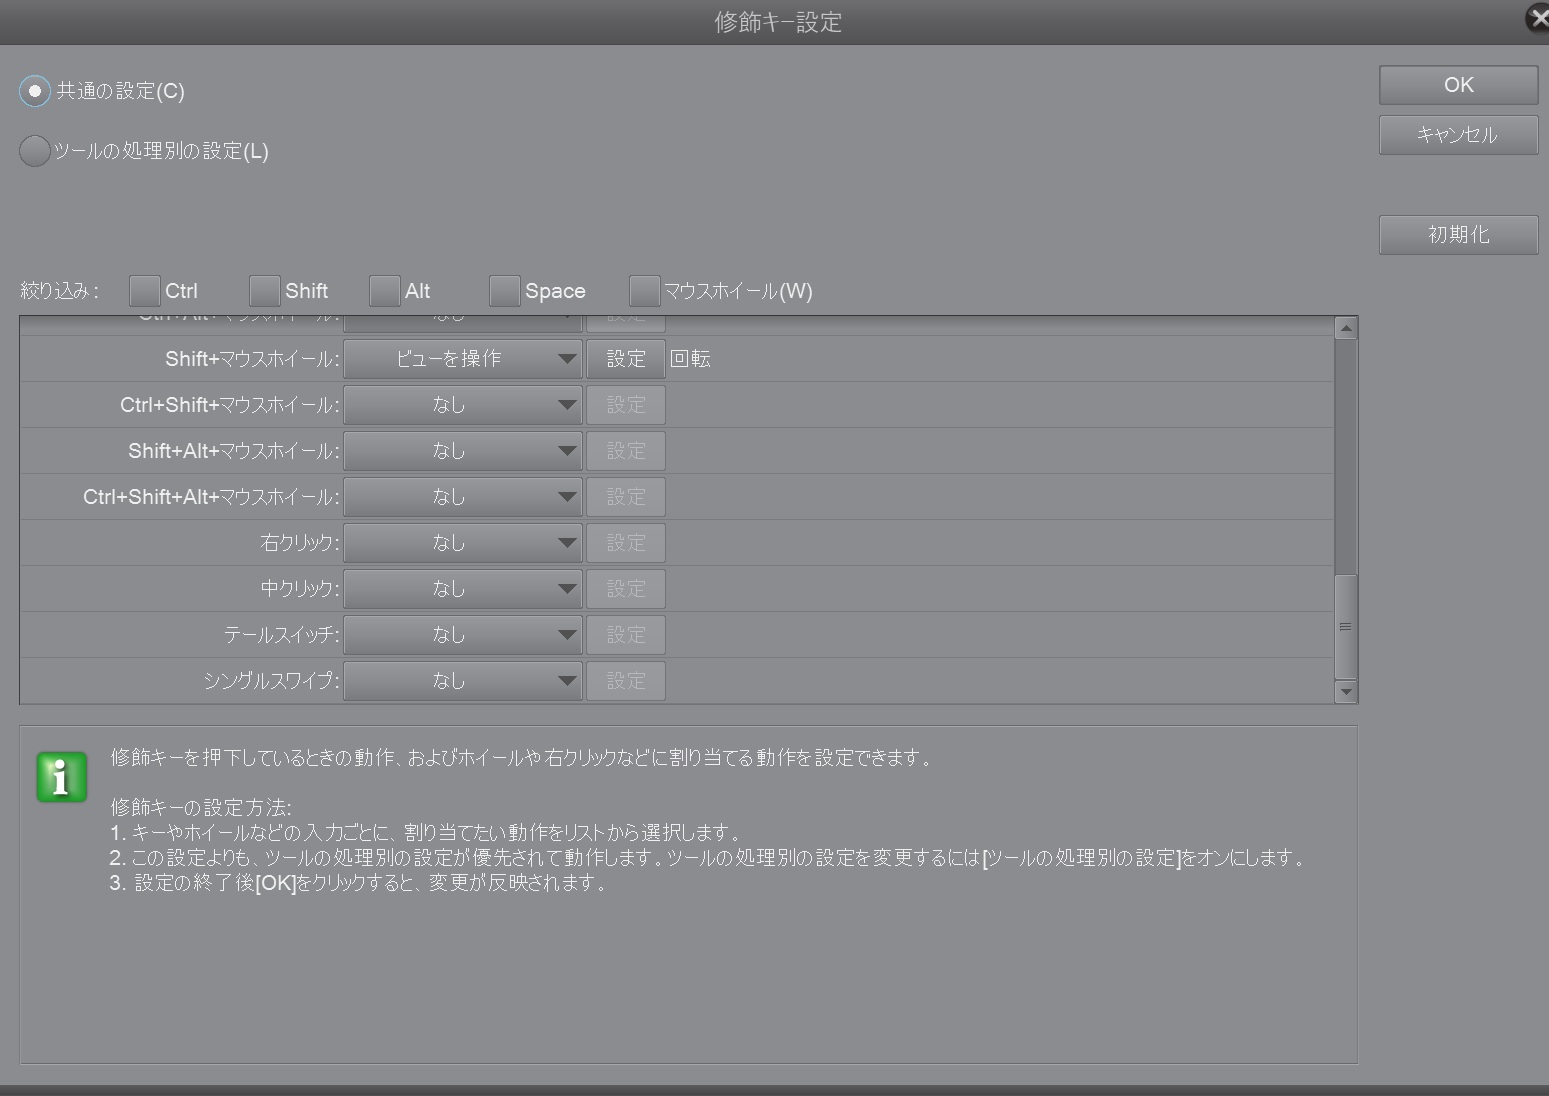The height and width of the screenshot is (1096, 1549).
Task: Click the キャンセル button
Action: (1459, 135)
